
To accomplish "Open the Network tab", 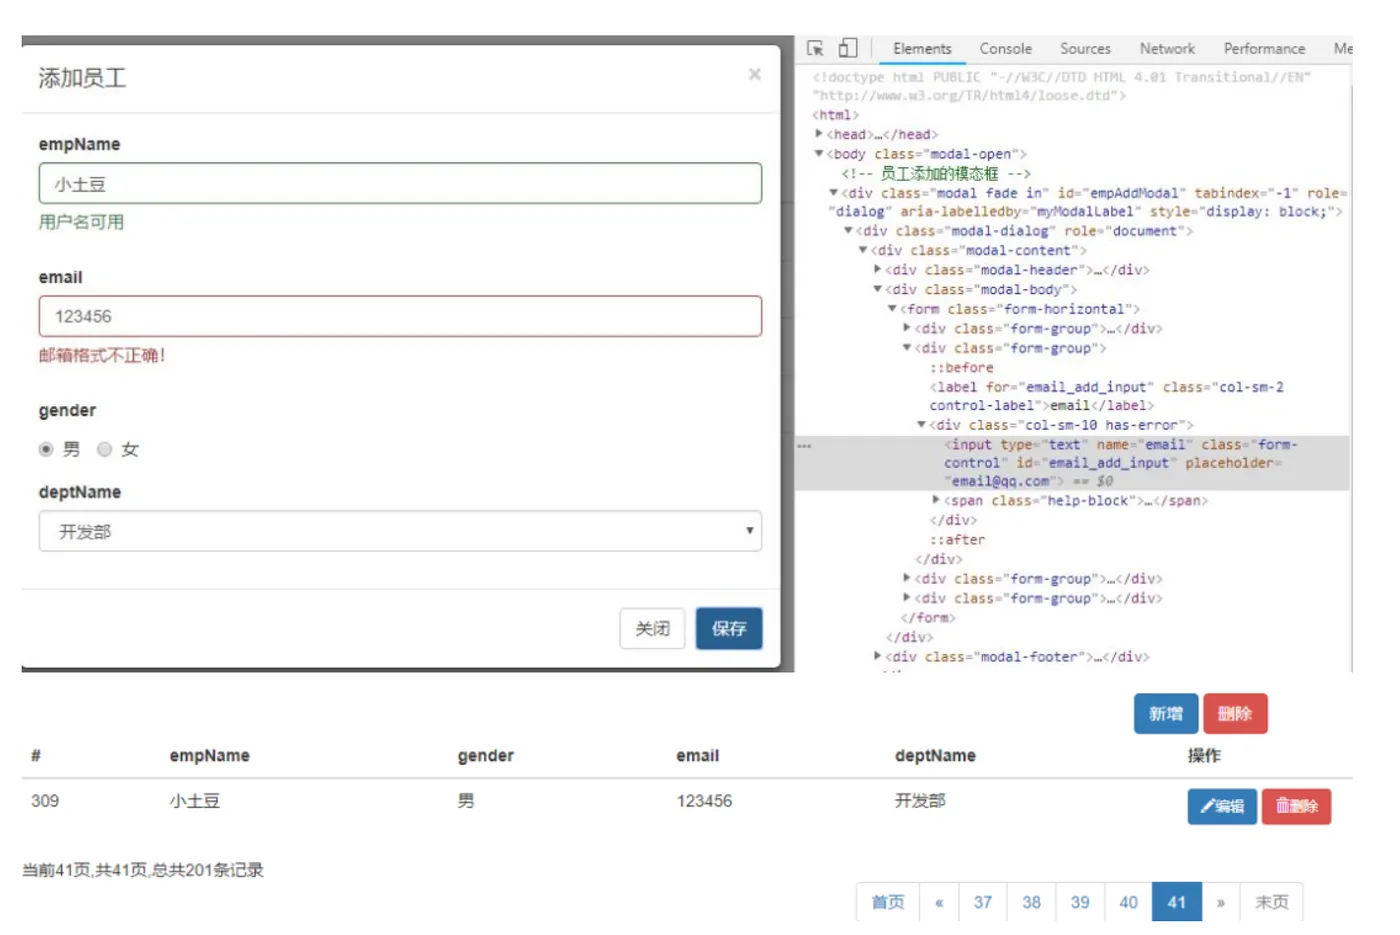I will [x=1167, y=48].
